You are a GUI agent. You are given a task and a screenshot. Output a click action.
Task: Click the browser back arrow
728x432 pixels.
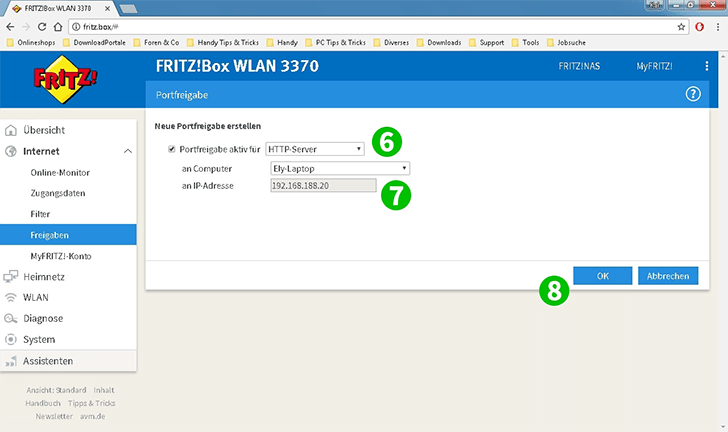pyautogui.click(x=10, y=27)
